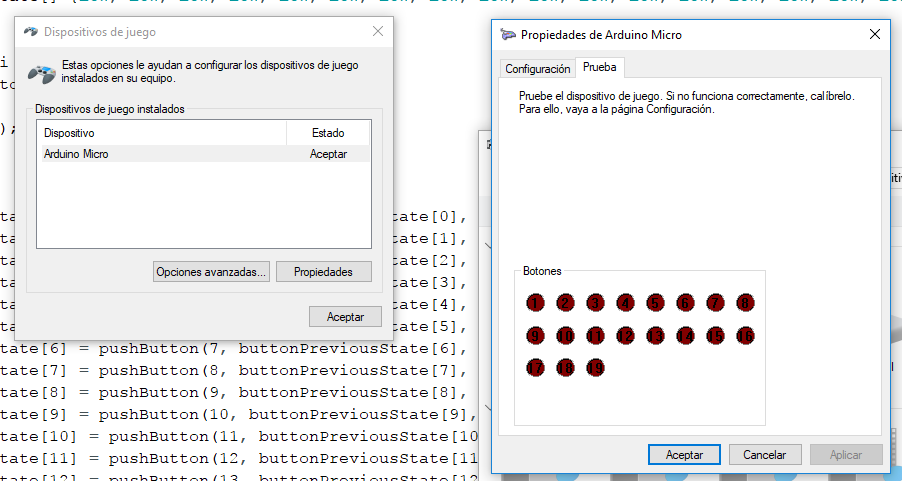
Task: Click Aceptar in Dispositivos de juego dialog
Action: (345, 316)
